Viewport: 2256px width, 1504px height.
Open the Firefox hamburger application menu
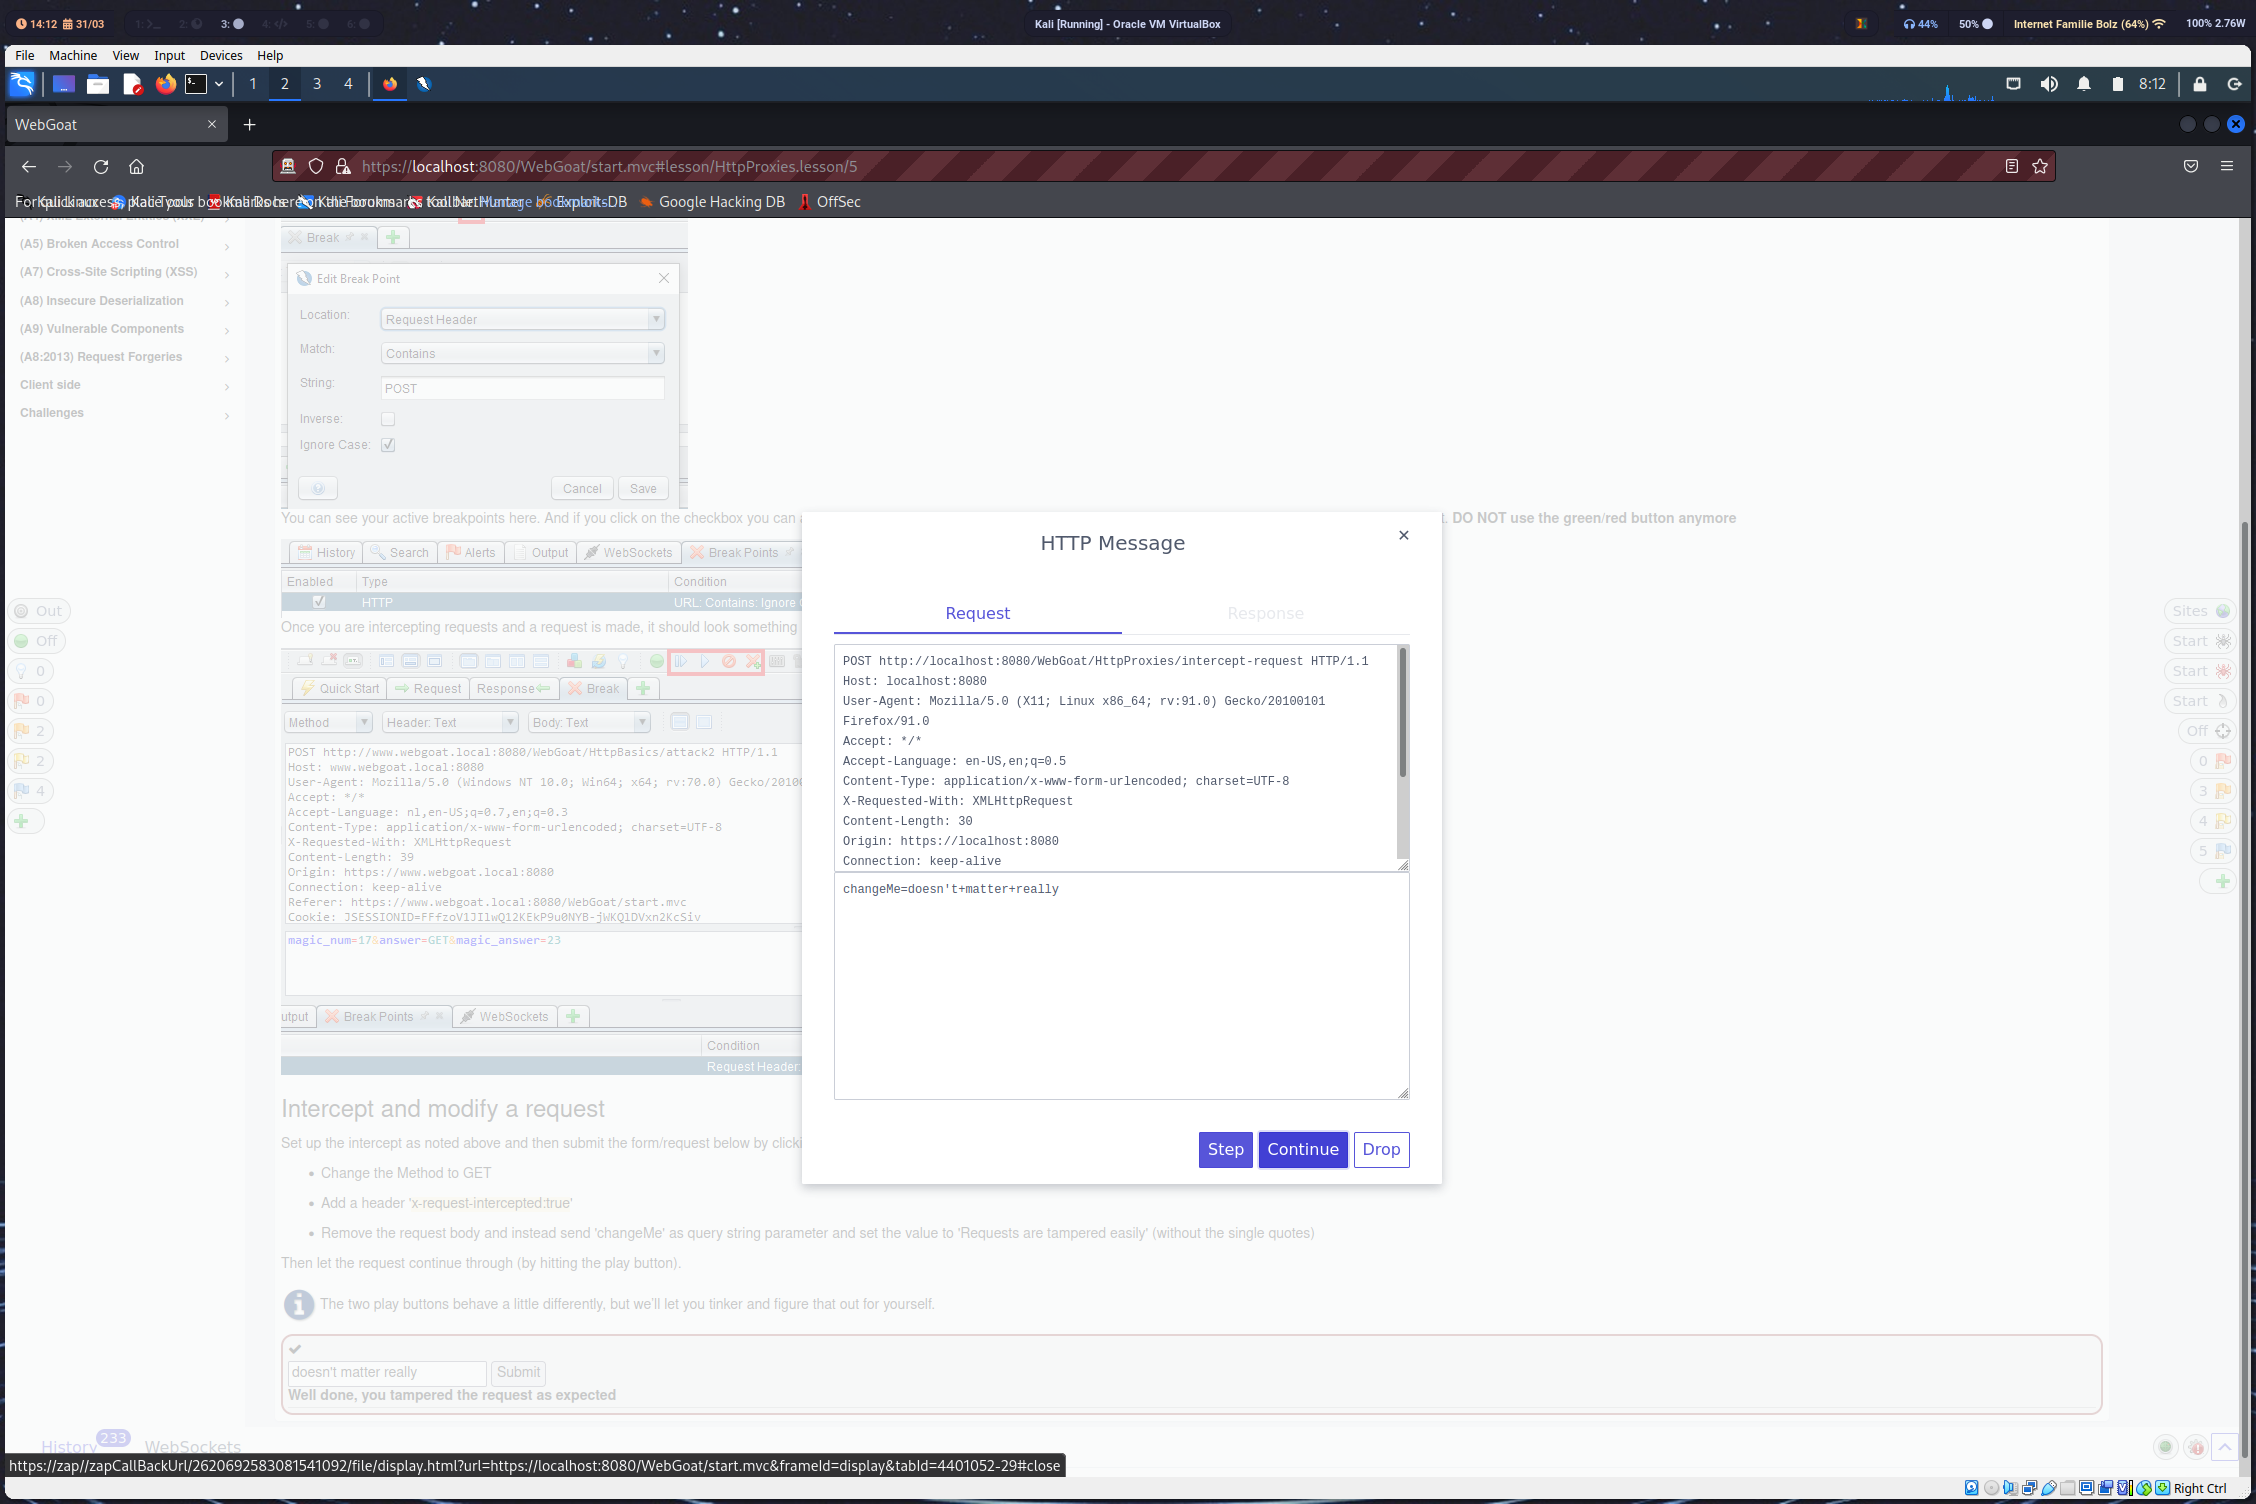(x=2227, y=167)
